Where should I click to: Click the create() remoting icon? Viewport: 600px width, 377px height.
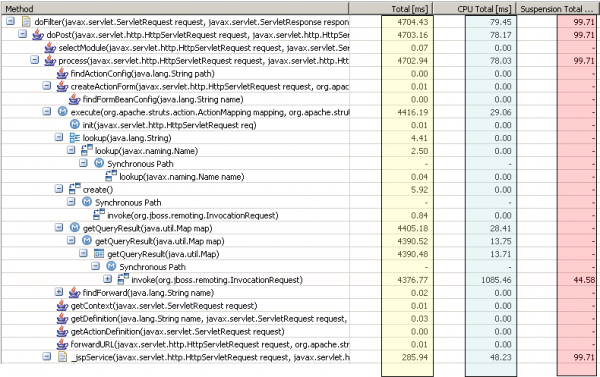click(x=75, y=189)
